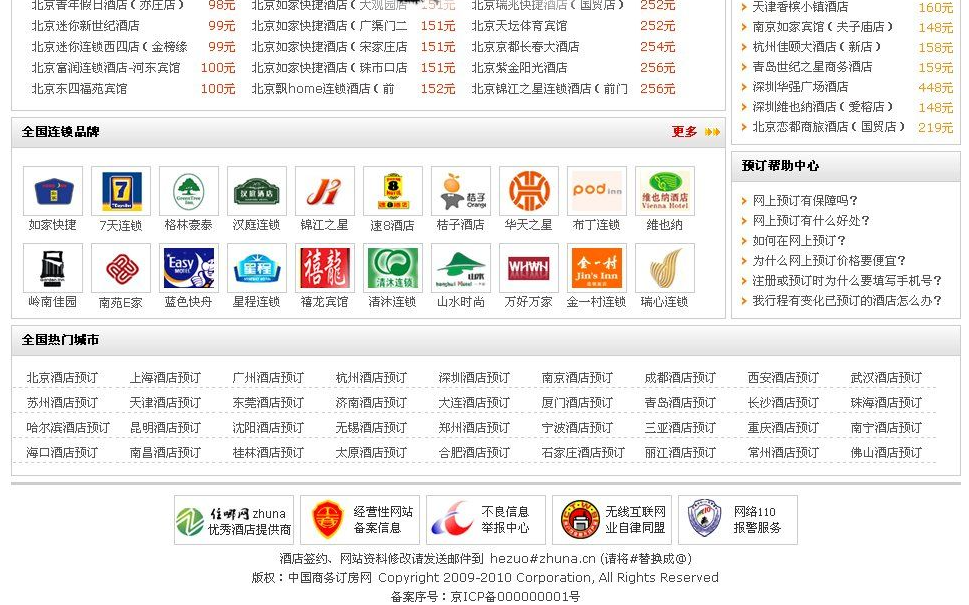969x605 pixels.
Task: Click the 经营性网站备案信息 badge
Action: pos(360,520)
